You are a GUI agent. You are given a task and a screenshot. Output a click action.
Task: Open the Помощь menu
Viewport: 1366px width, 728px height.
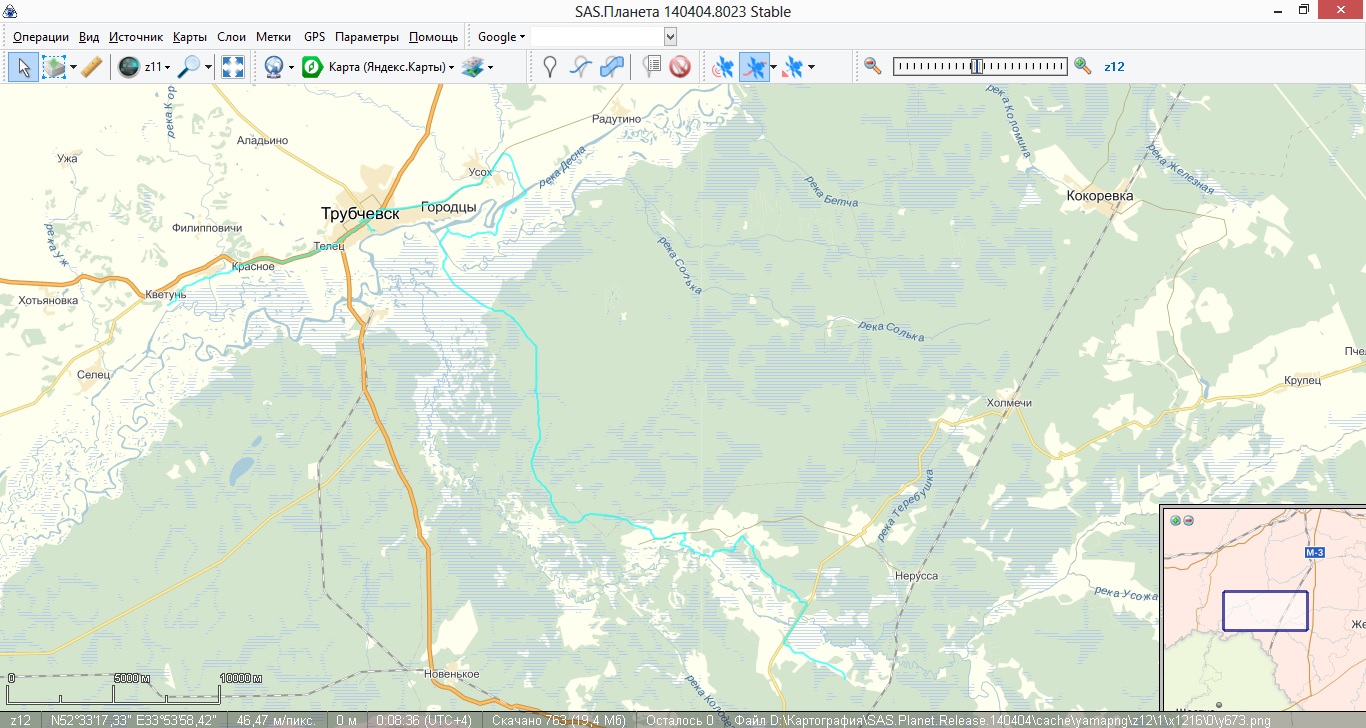(x=433, y=37)
